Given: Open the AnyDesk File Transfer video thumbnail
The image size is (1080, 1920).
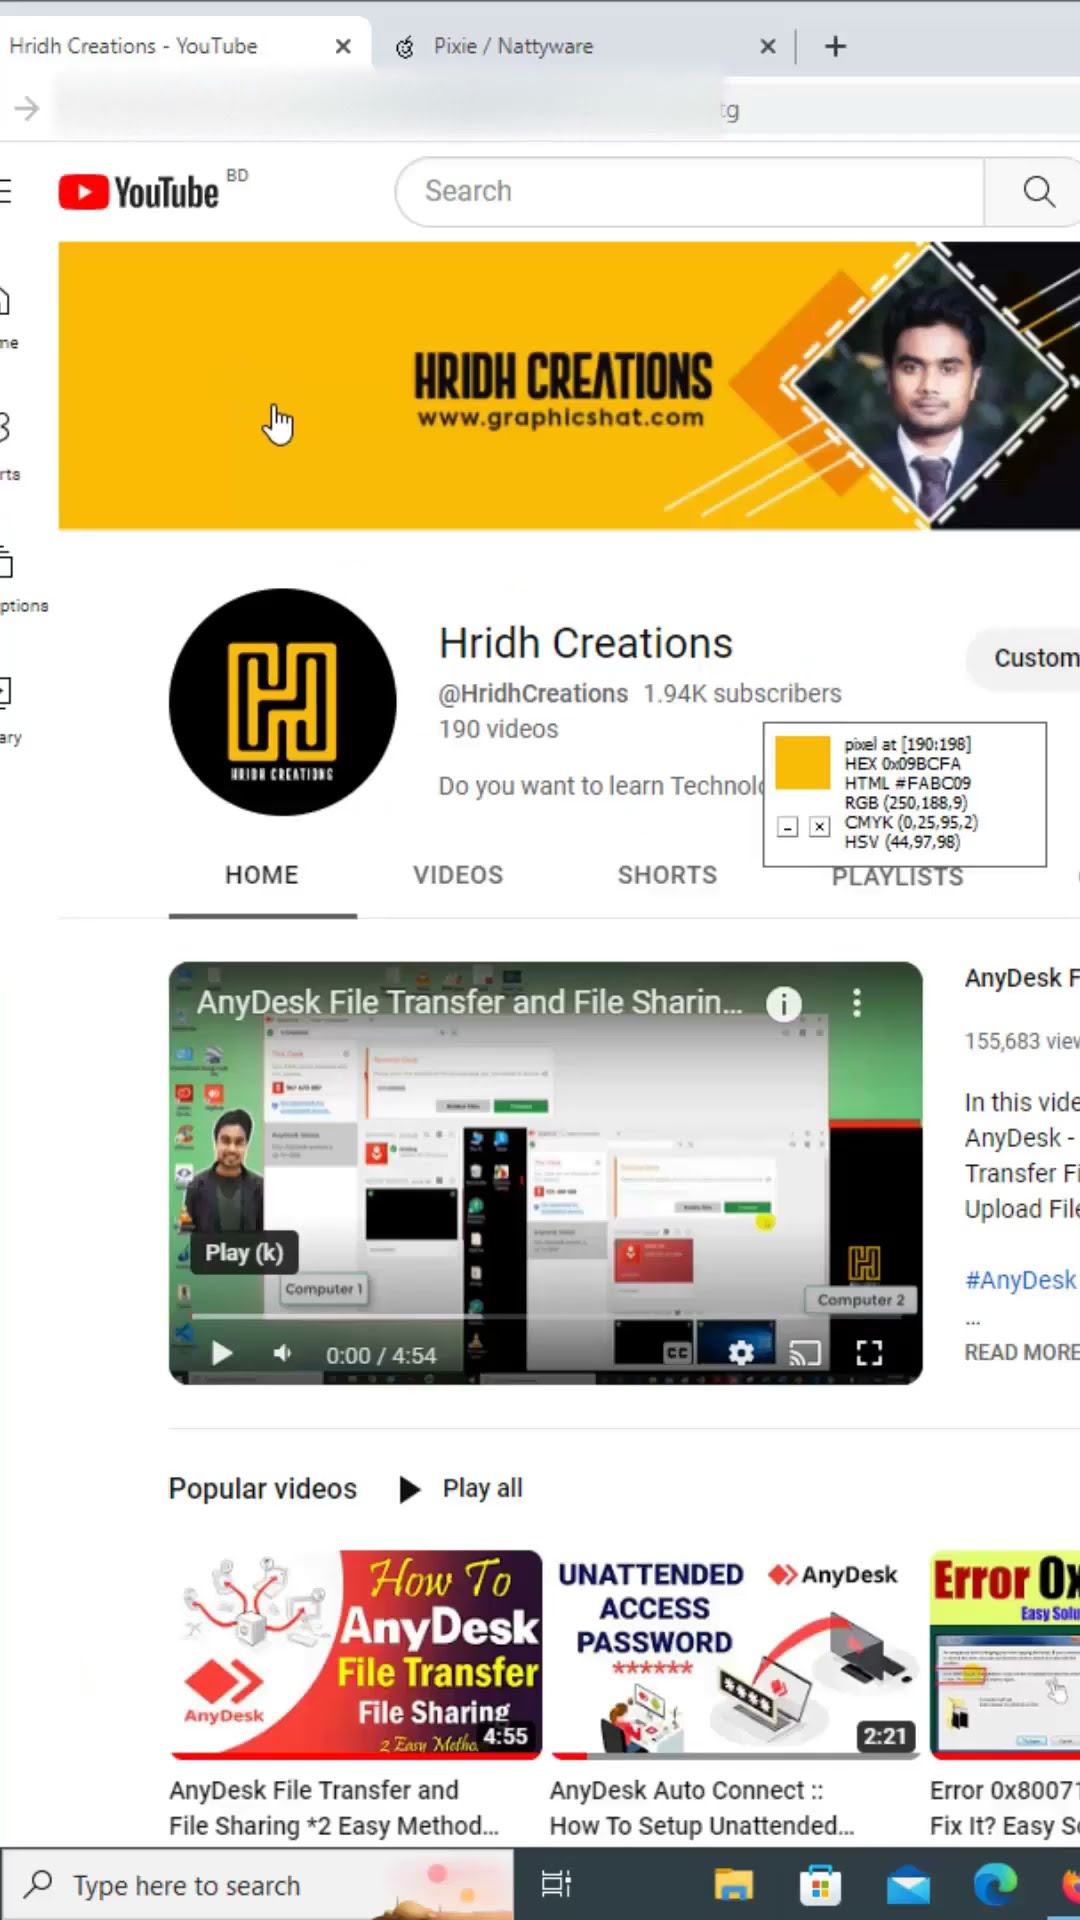Looking at the screenshot, I should pos(355,1655).
